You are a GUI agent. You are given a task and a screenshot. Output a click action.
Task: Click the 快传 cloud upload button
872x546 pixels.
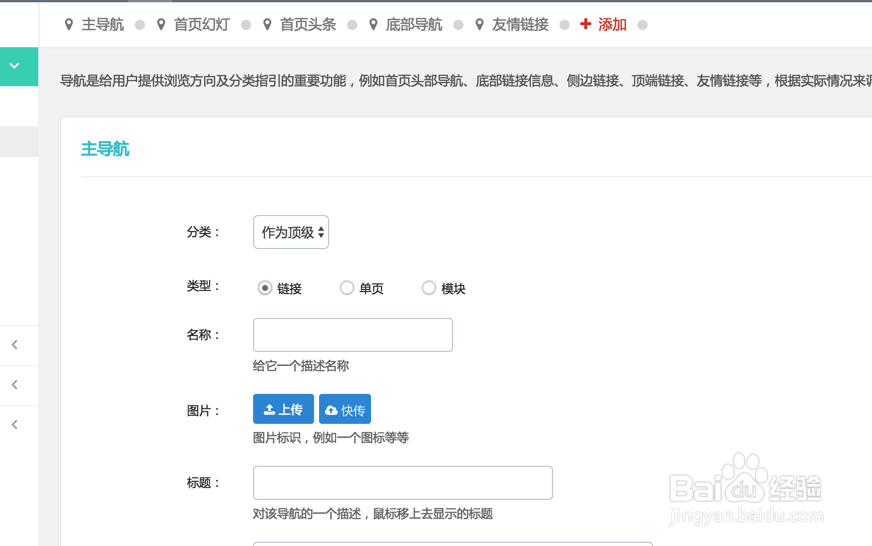click(x=345, y=409)
